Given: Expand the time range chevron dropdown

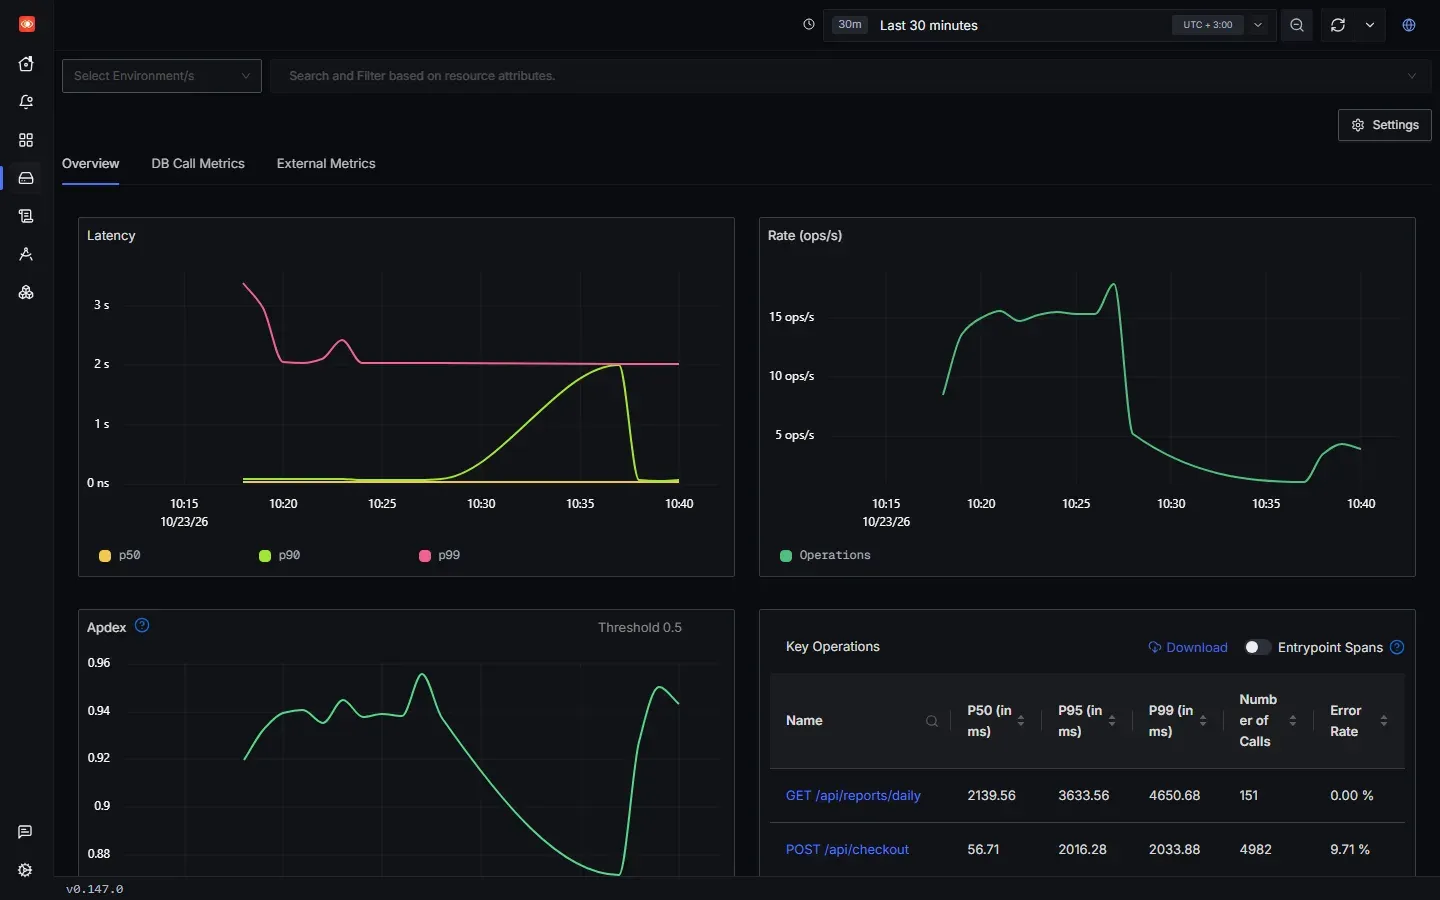Looking at the screenshot, I should [1258, 25].
